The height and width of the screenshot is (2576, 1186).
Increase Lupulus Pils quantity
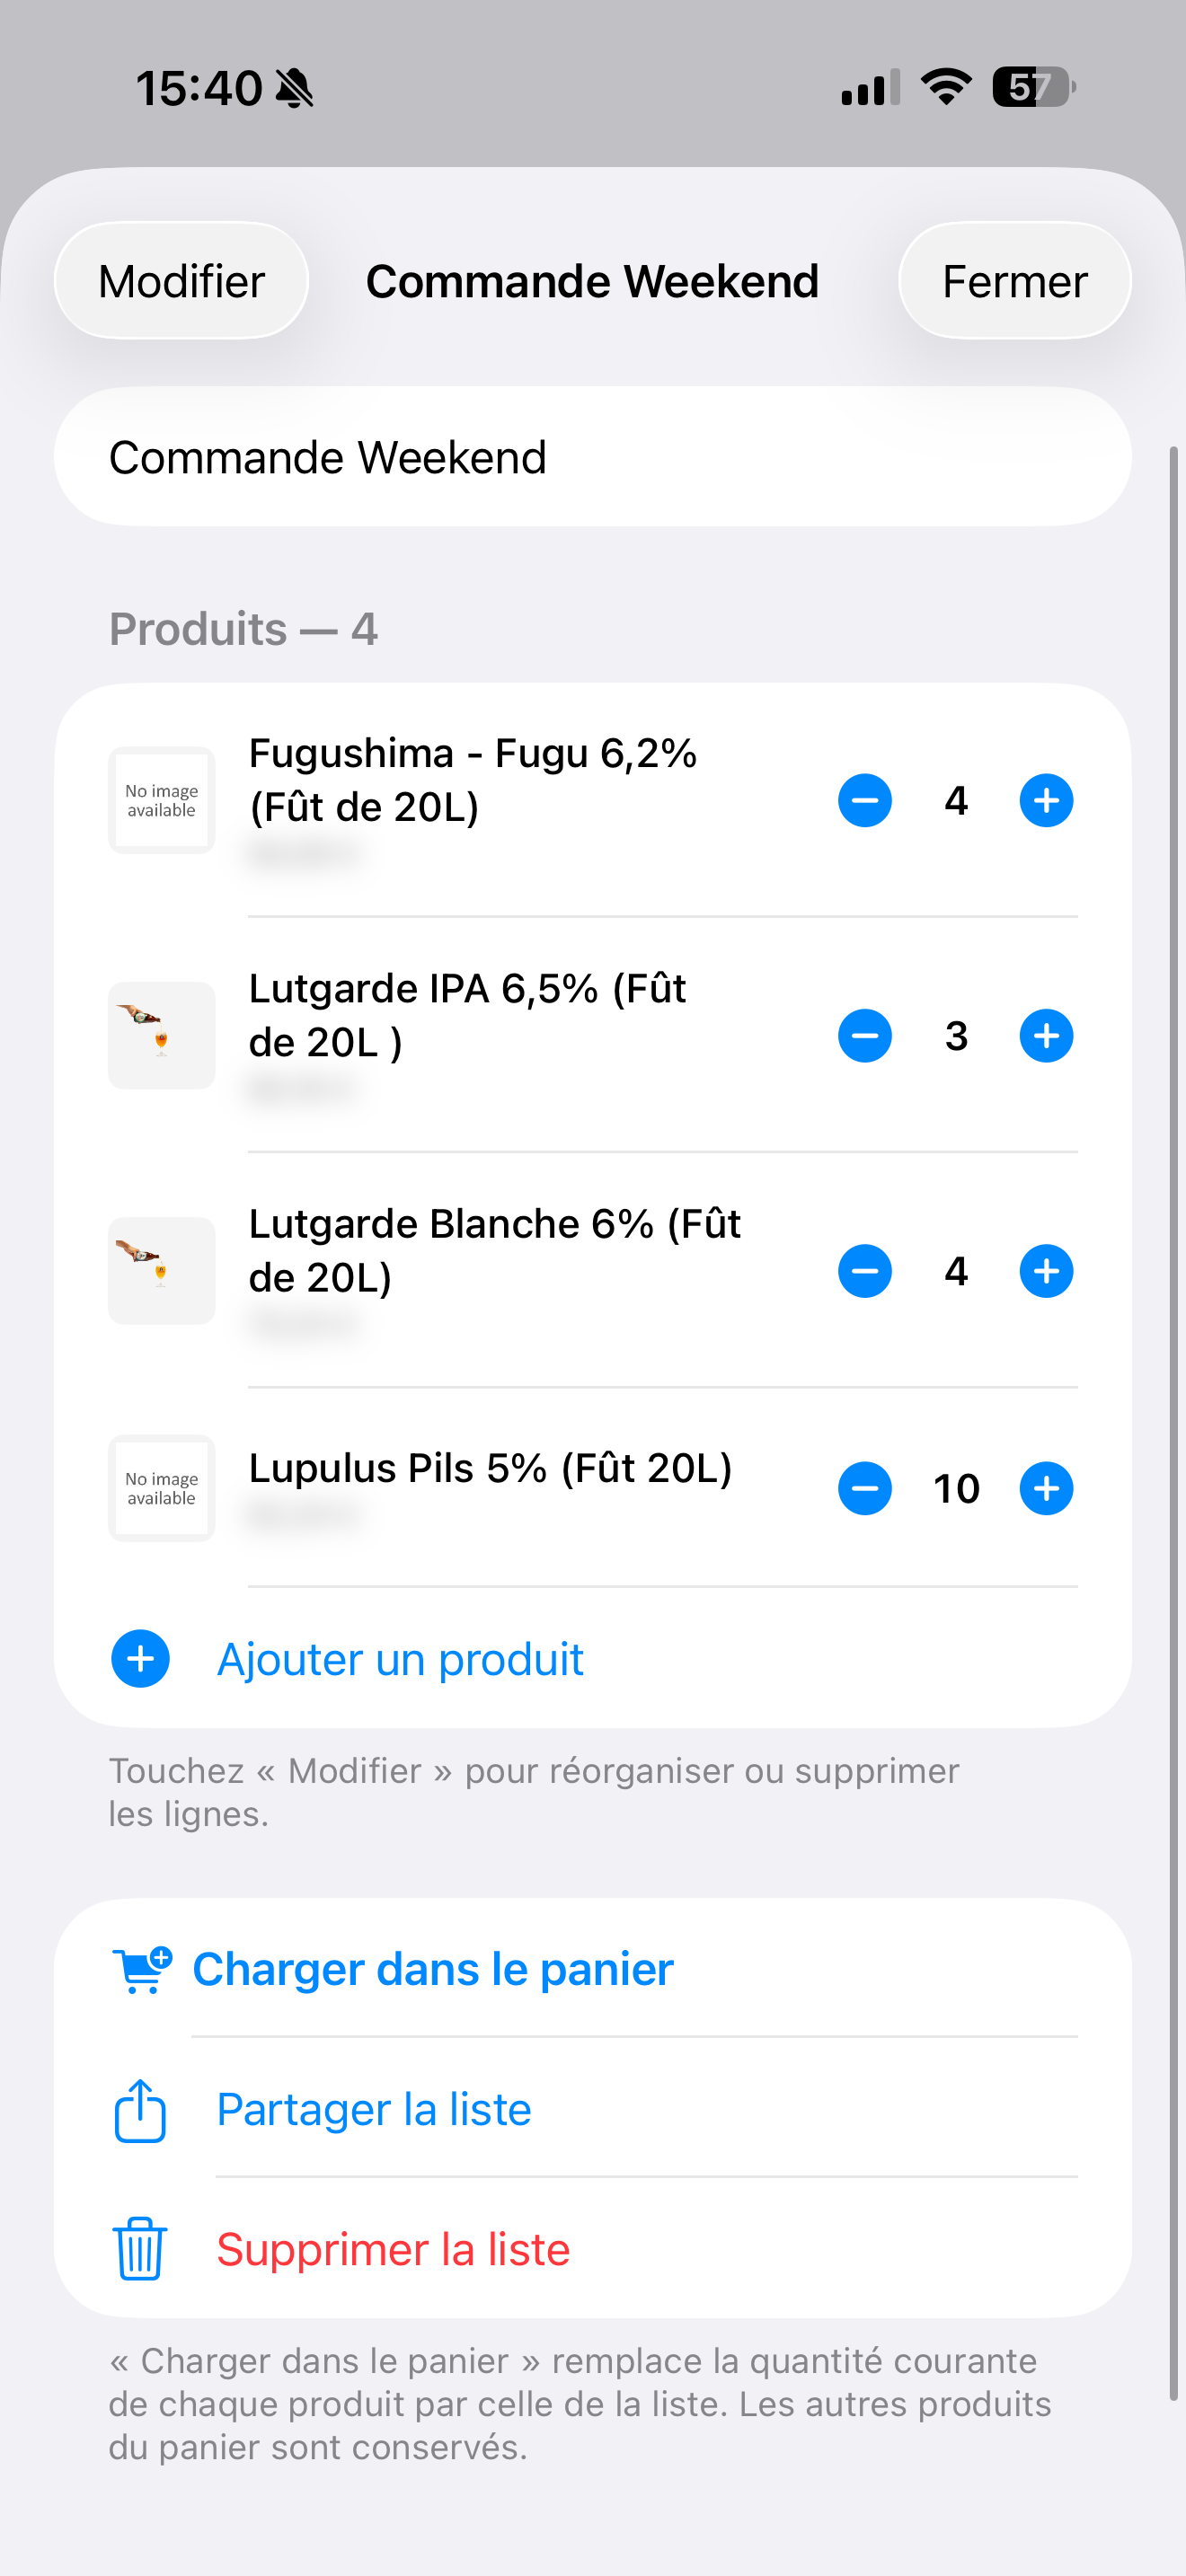tap(1046, 1488)
